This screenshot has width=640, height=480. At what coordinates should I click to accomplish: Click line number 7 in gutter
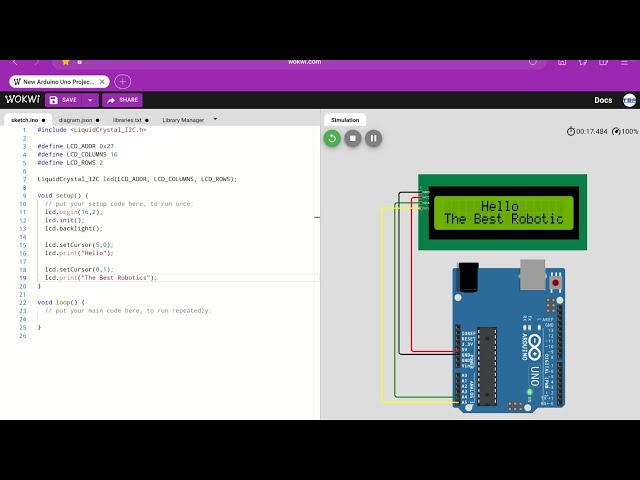(24, 179)
